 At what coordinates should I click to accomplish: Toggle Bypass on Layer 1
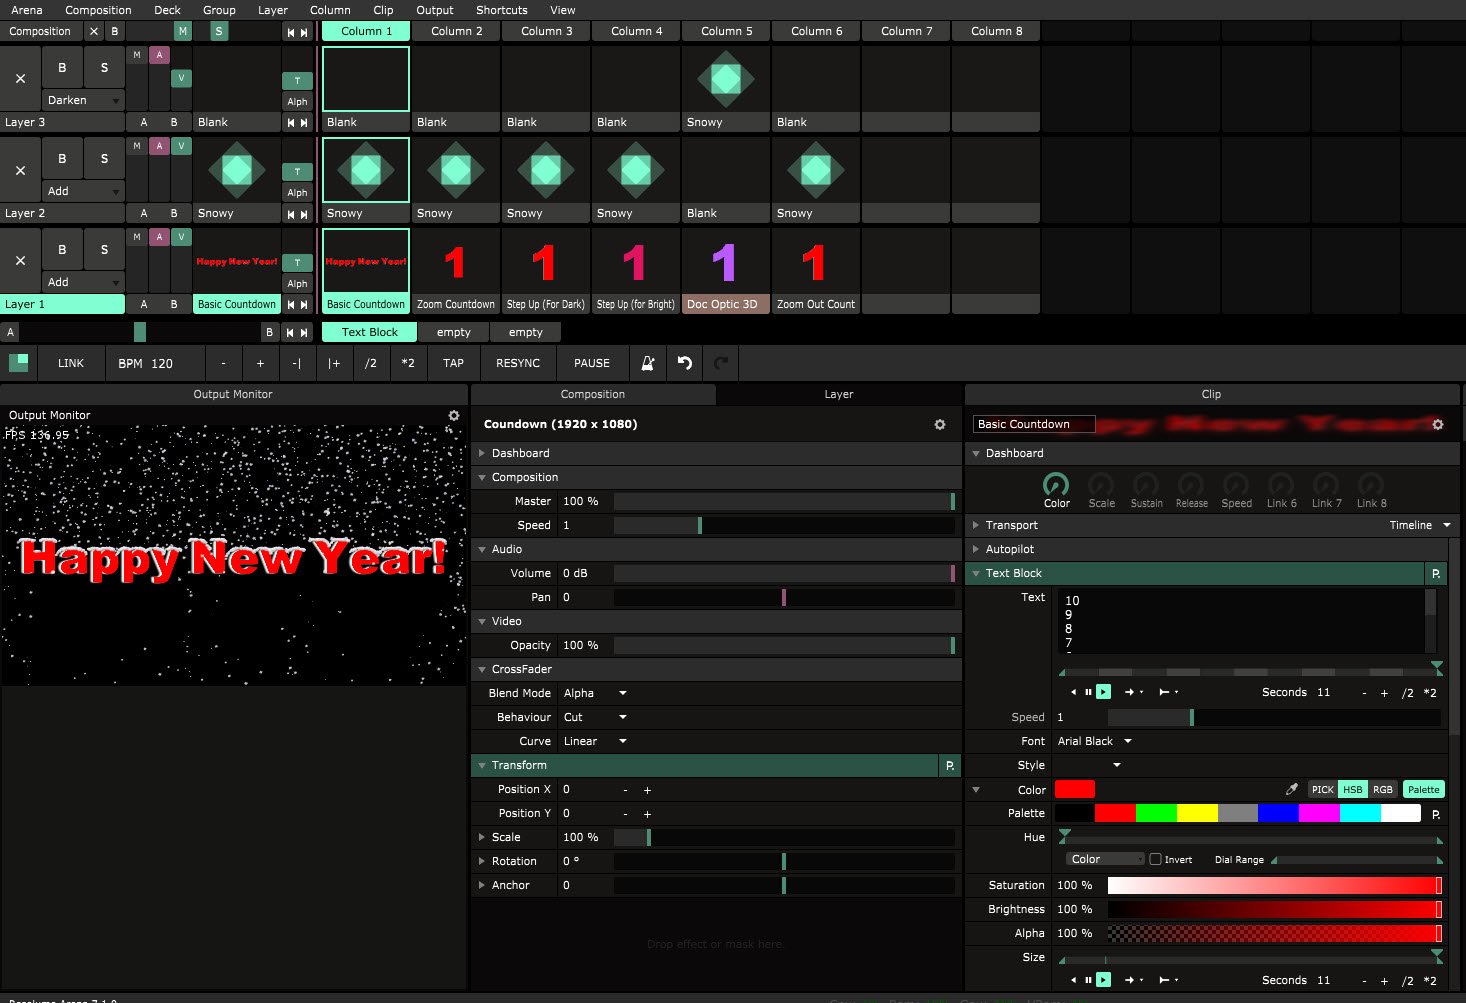[62, 249]
